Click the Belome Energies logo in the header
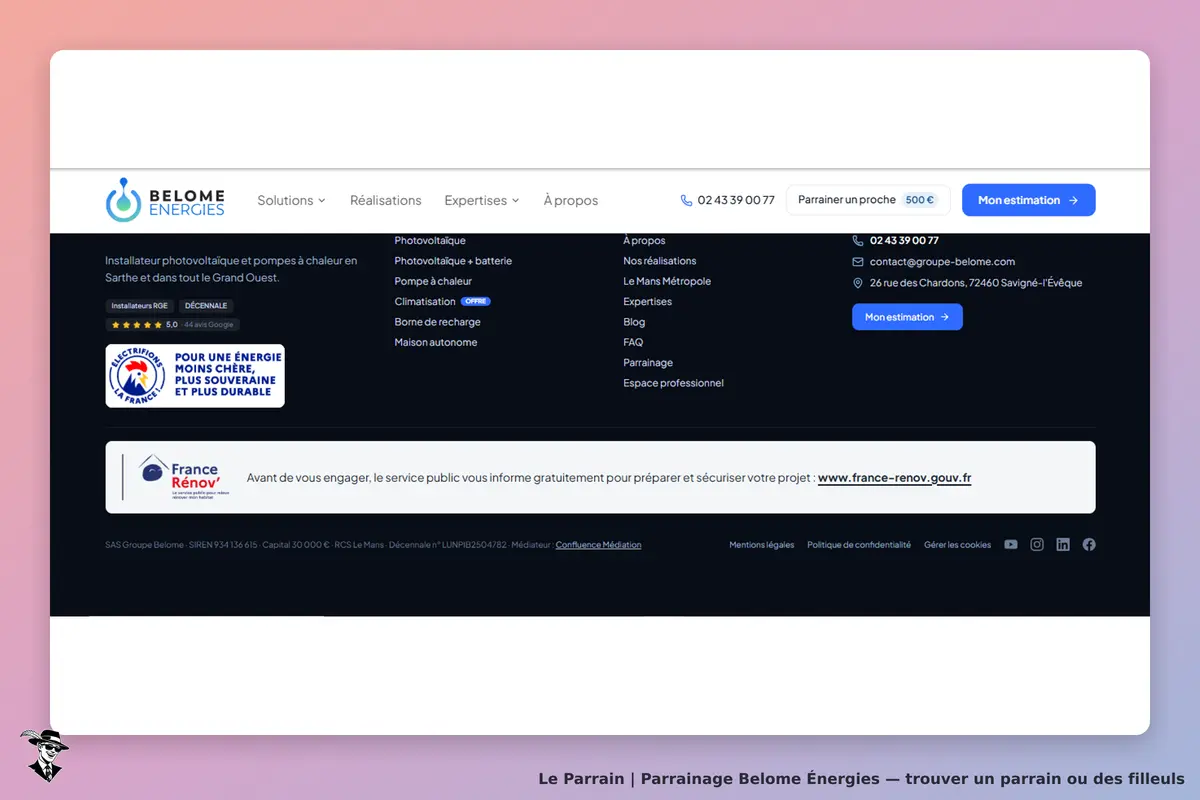 coord(165,200)
